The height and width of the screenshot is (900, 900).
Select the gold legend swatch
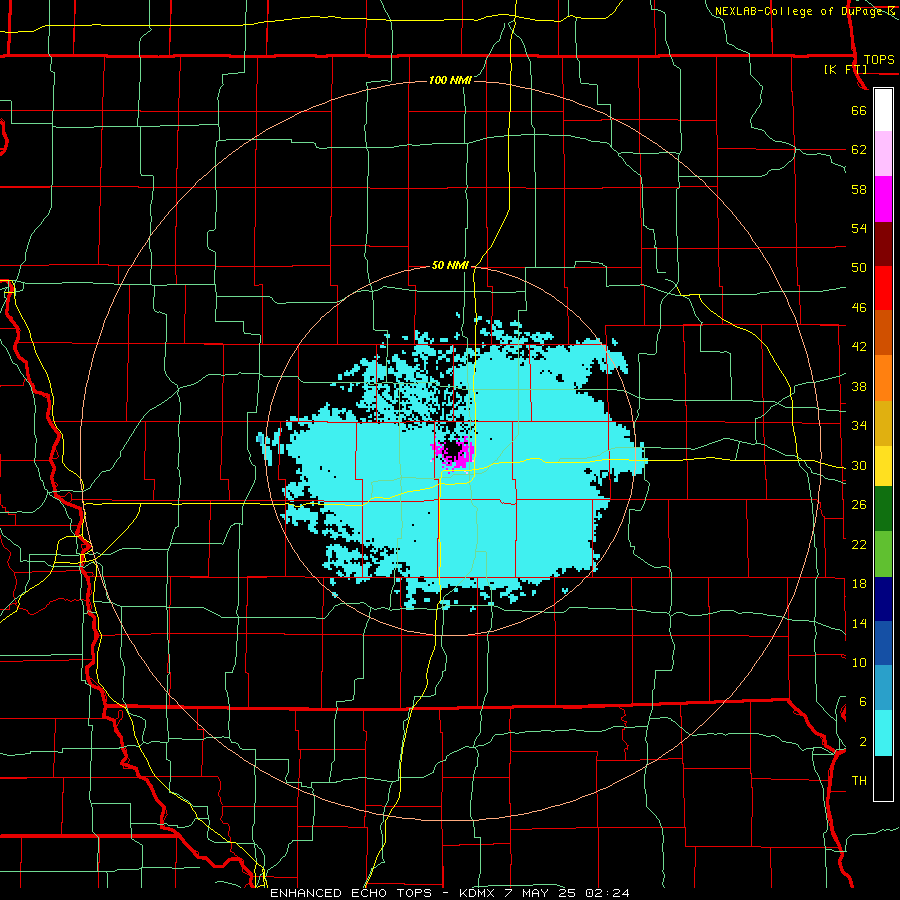click(x=883, y=423)
